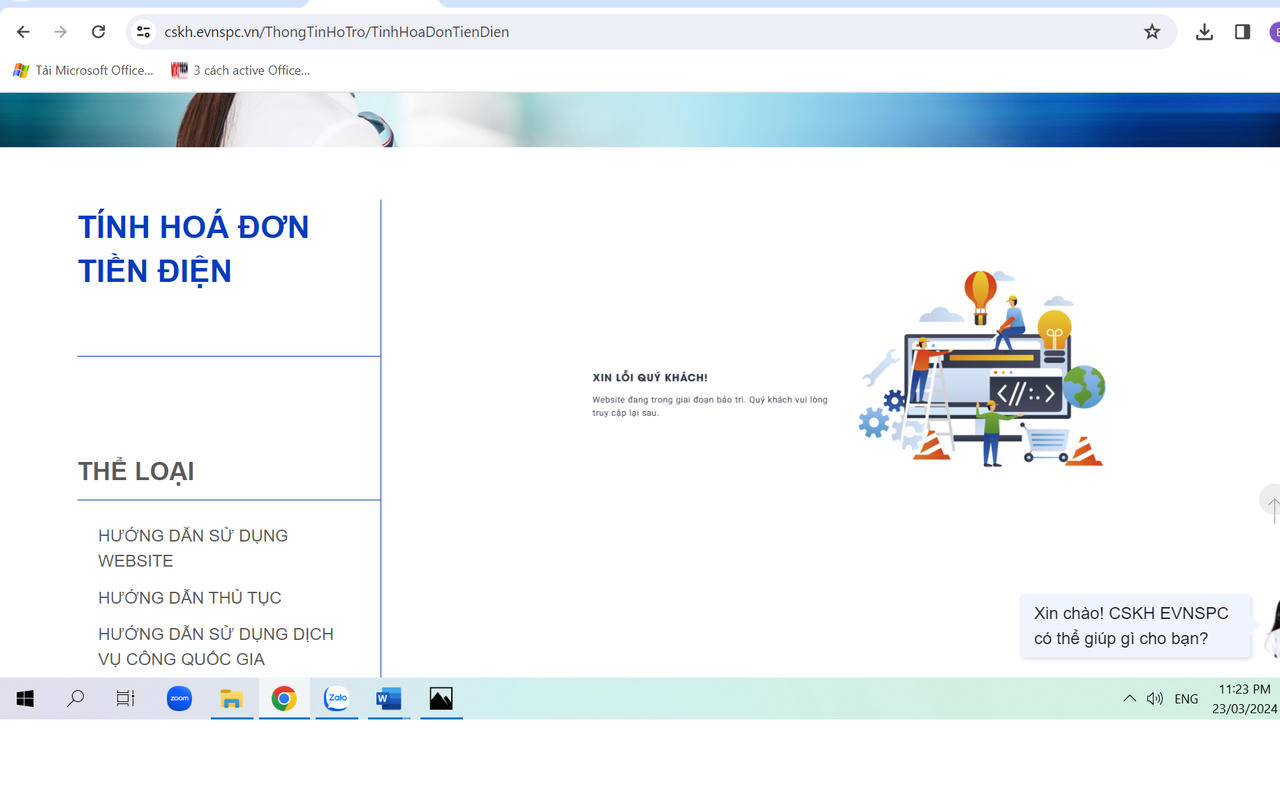Click the scroll-to-top arrow button
This screenshot has width=1280, height=806.
[x=1272, y=503]
